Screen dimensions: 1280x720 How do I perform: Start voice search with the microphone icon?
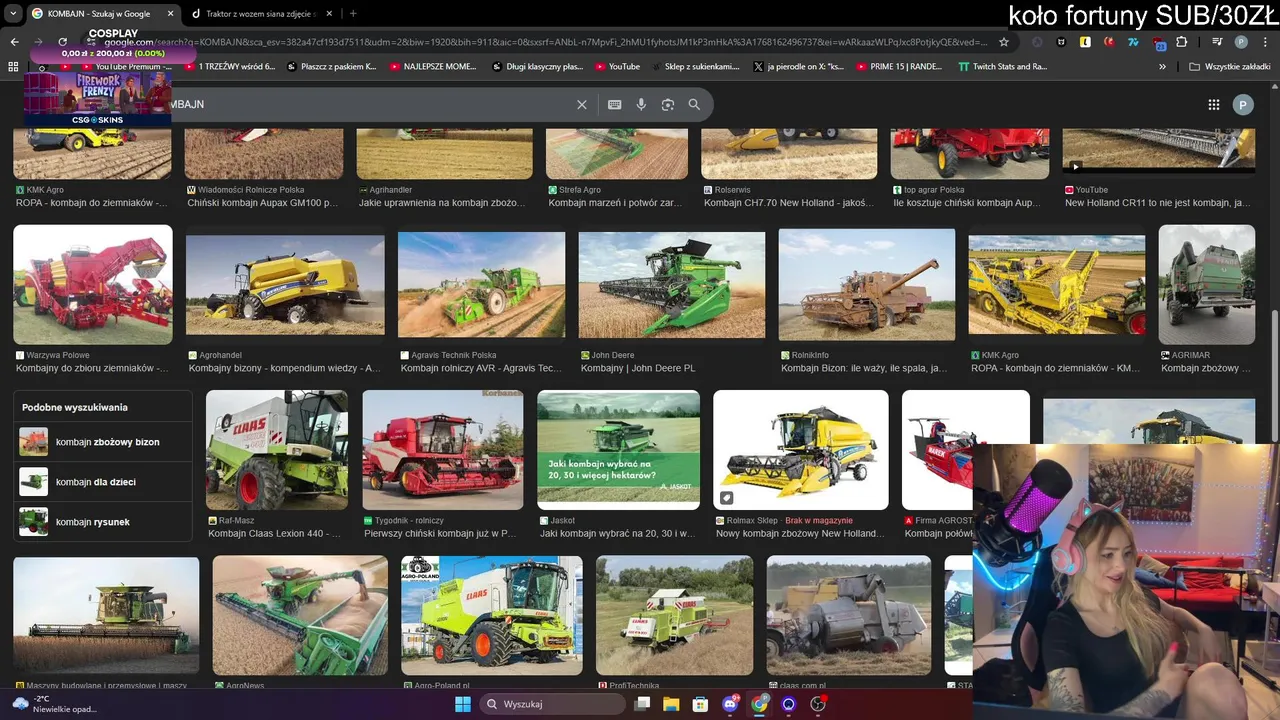pos(641,104)
